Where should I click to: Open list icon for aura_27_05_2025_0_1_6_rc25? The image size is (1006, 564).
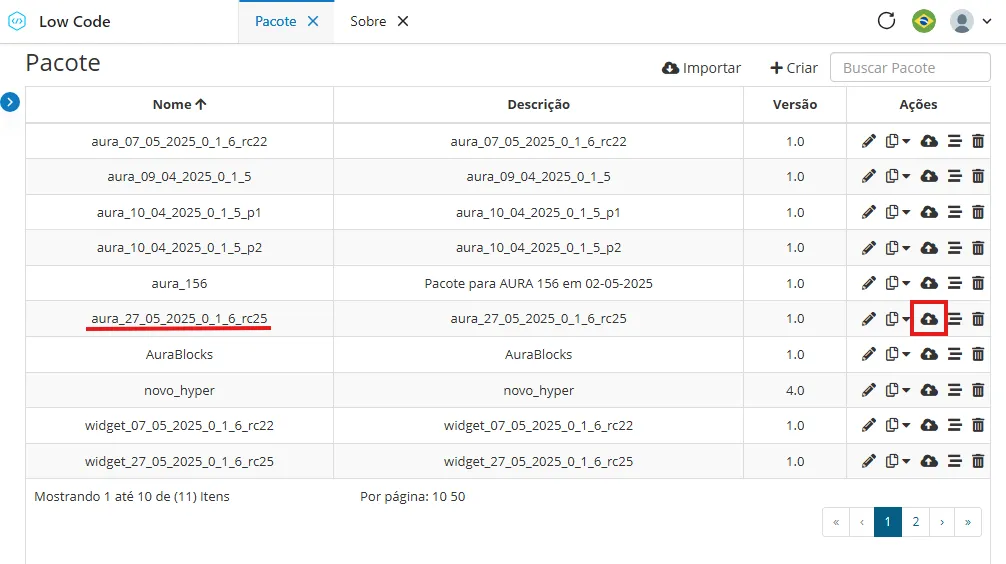click(955, 319)
